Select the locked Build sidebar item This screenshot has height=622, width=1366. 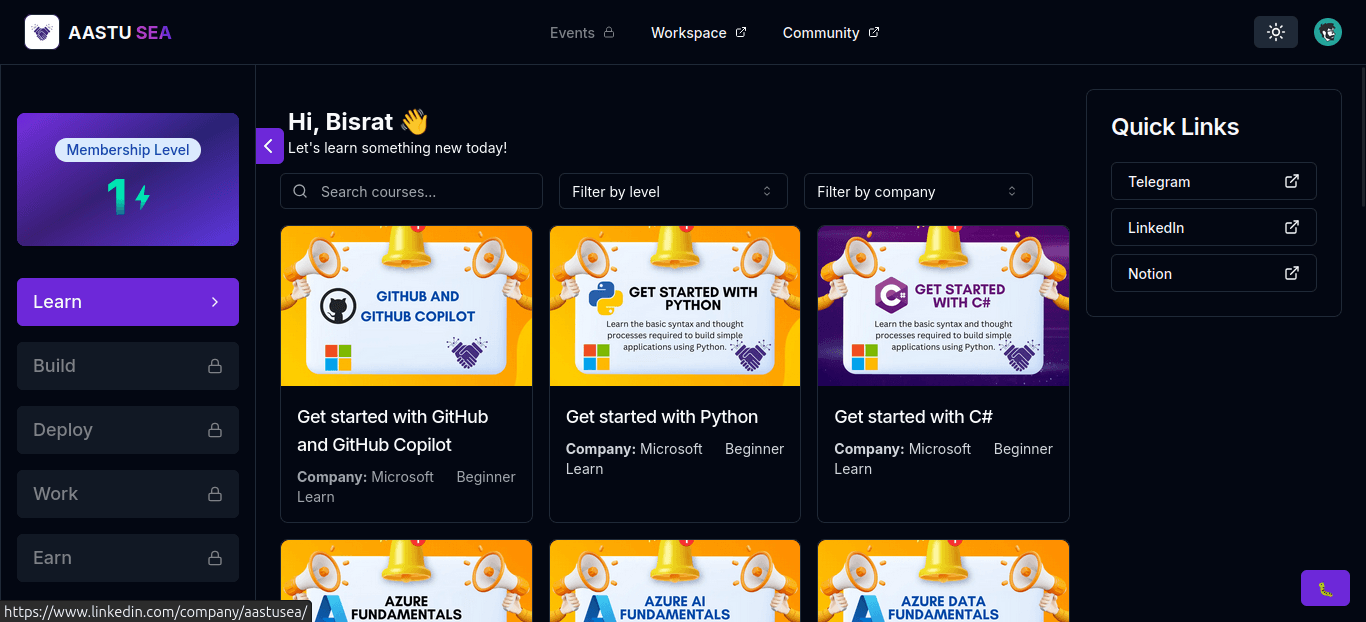(128, 366)
